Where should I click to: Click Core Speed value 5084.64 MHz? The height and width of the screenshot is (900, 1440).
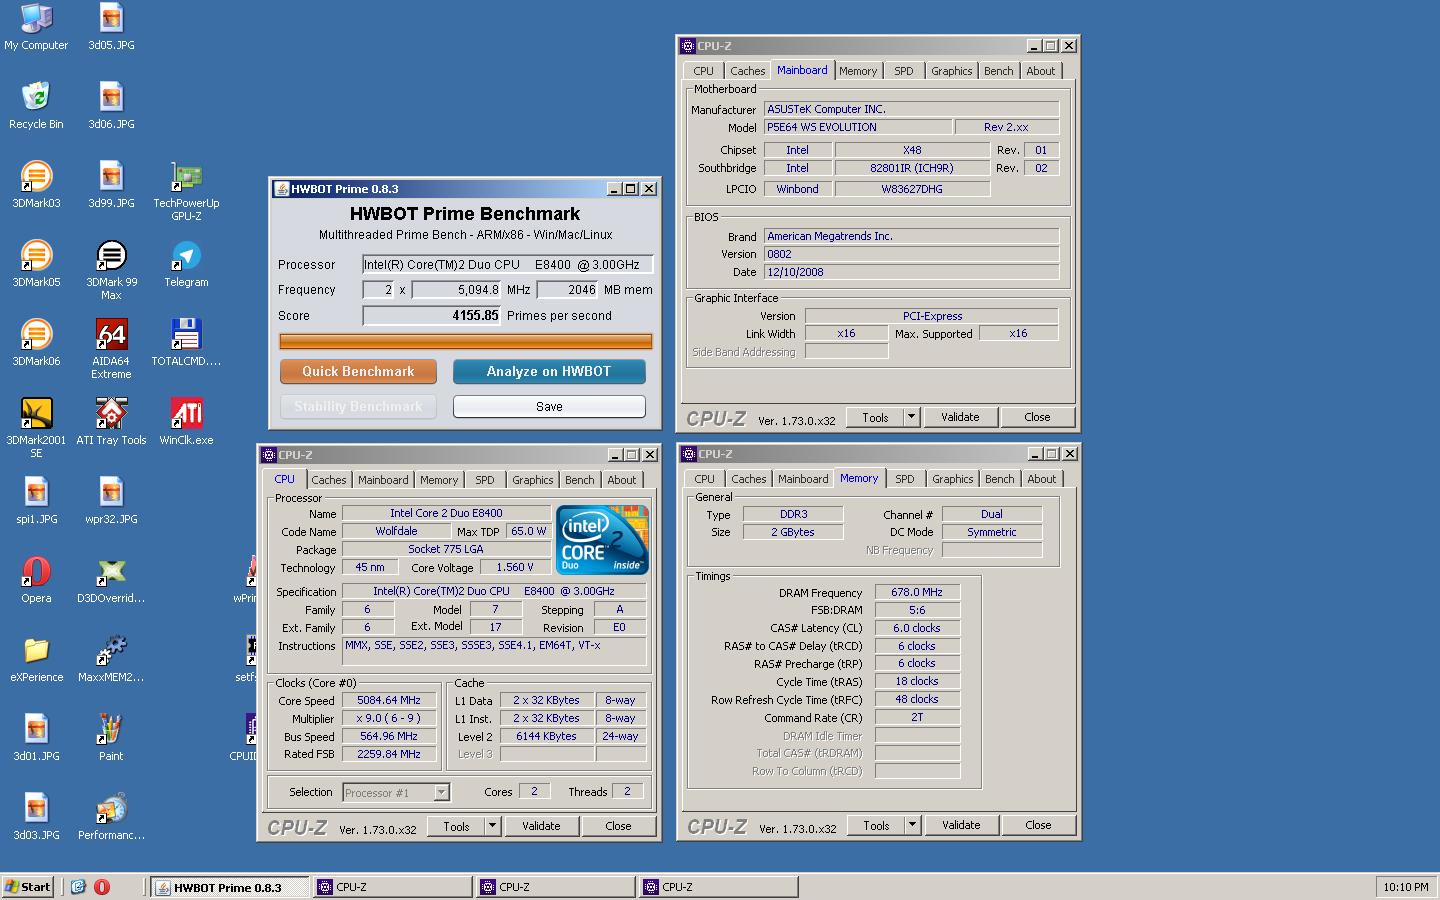click(389, 700)
